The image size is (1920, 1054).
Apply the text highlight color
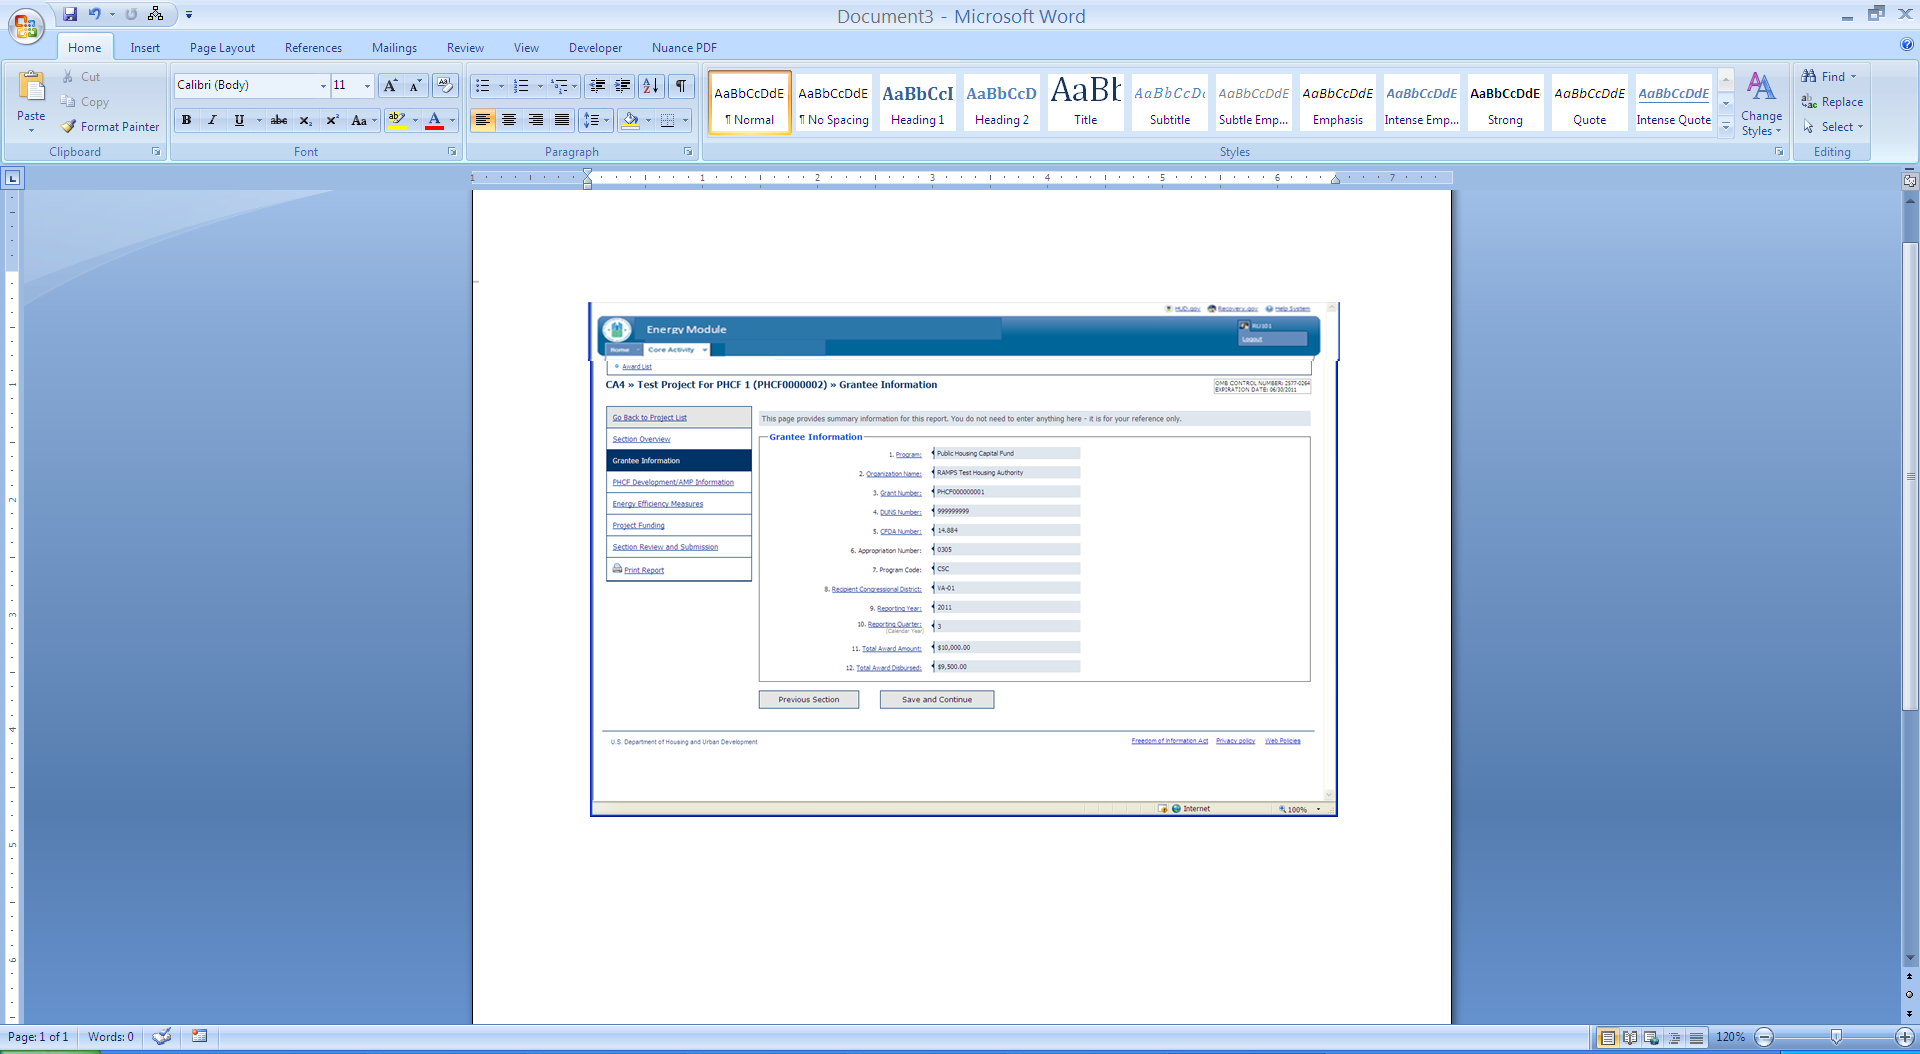397,120
